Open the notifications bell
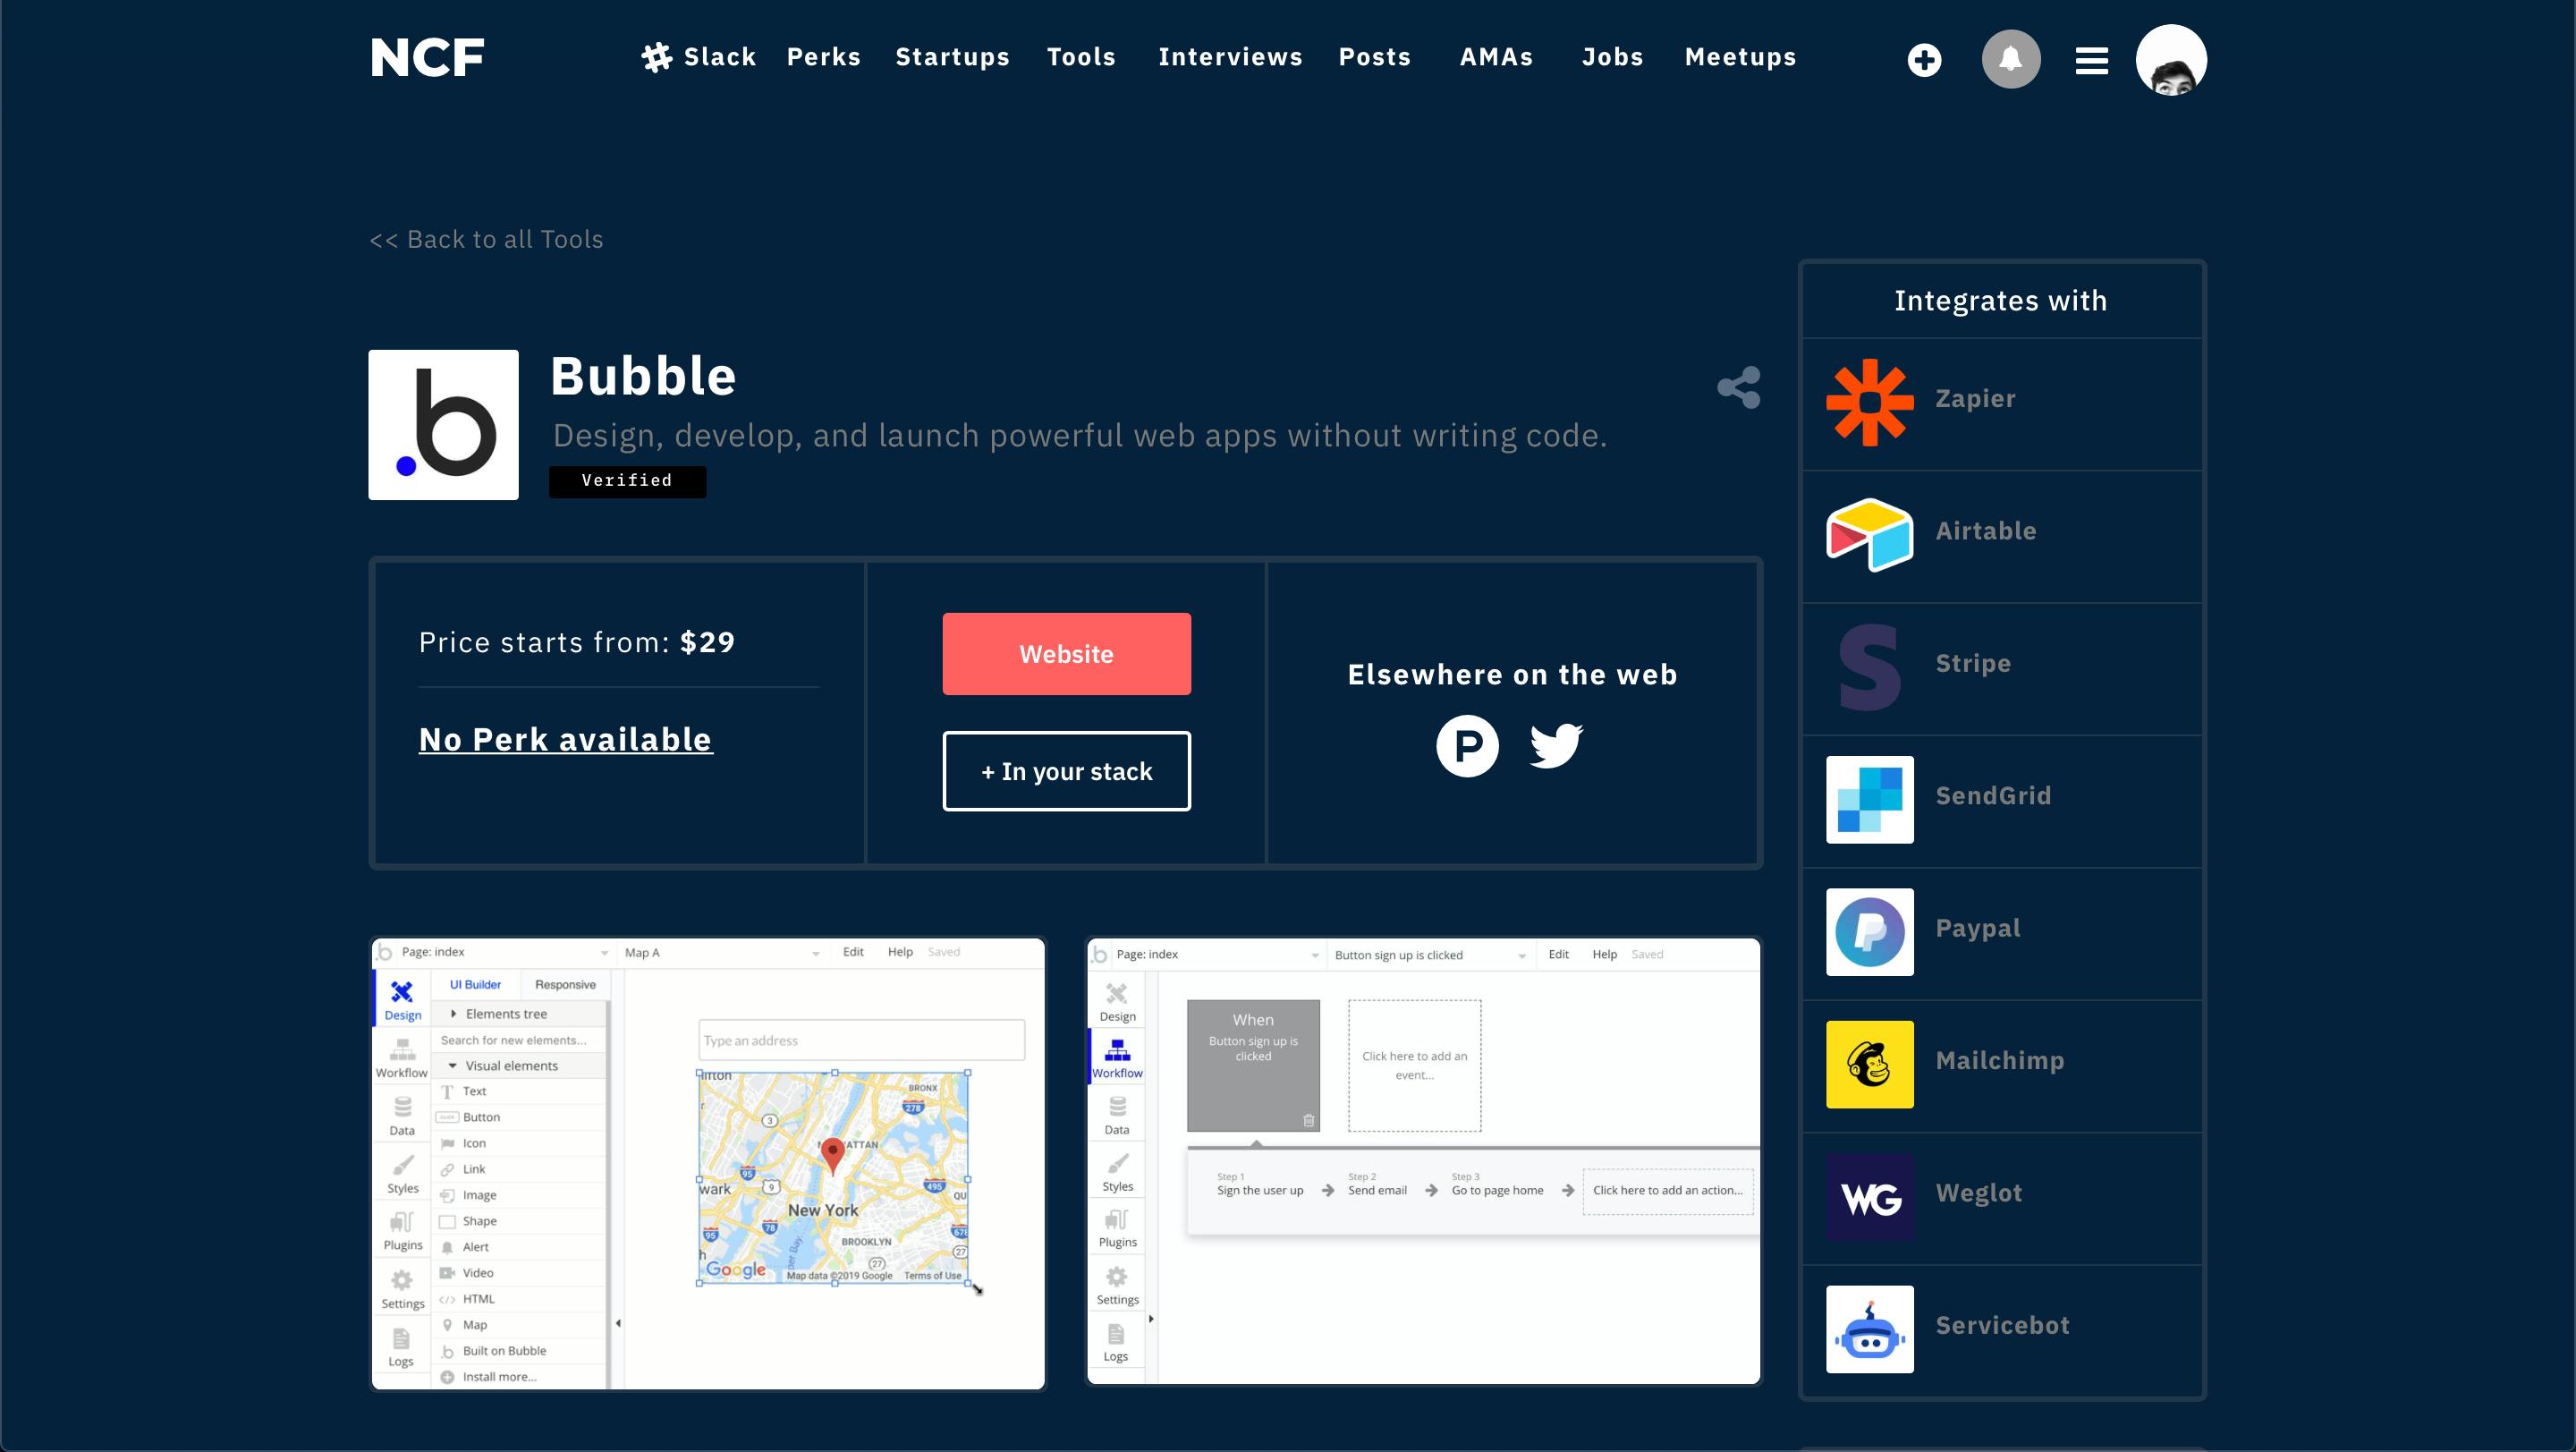 (x=2011, y=59)
